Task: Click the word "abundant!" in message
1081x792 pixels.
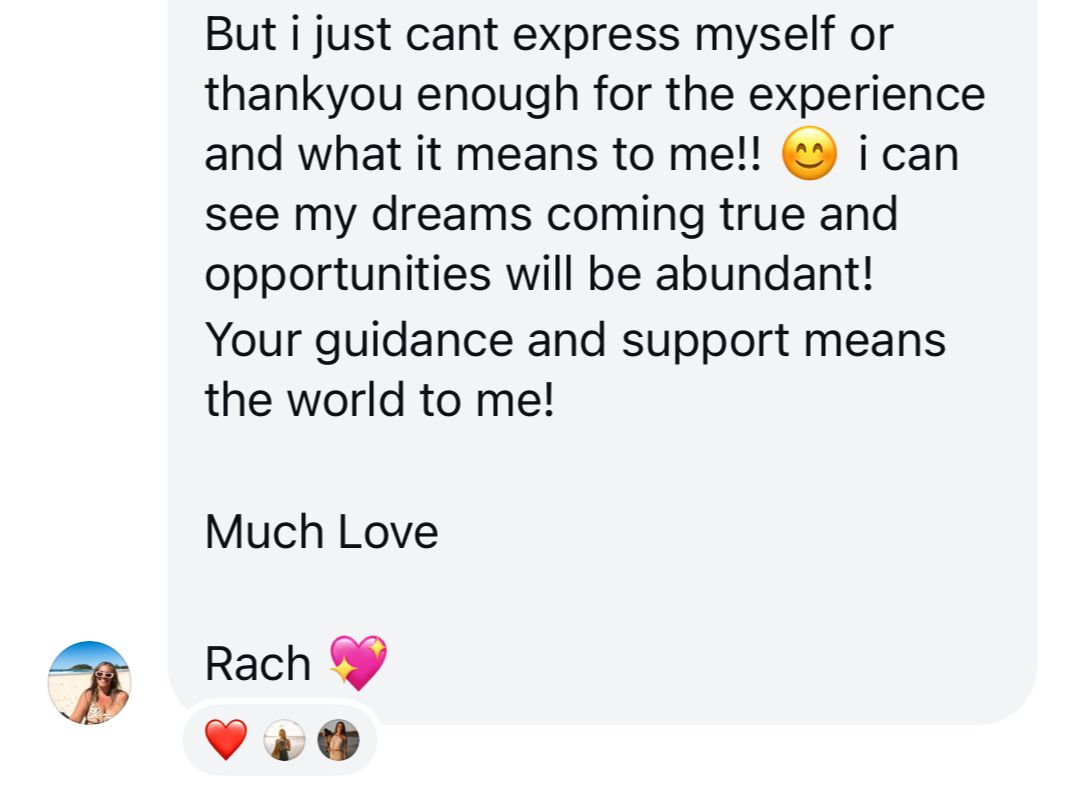Action: [763, 275]
